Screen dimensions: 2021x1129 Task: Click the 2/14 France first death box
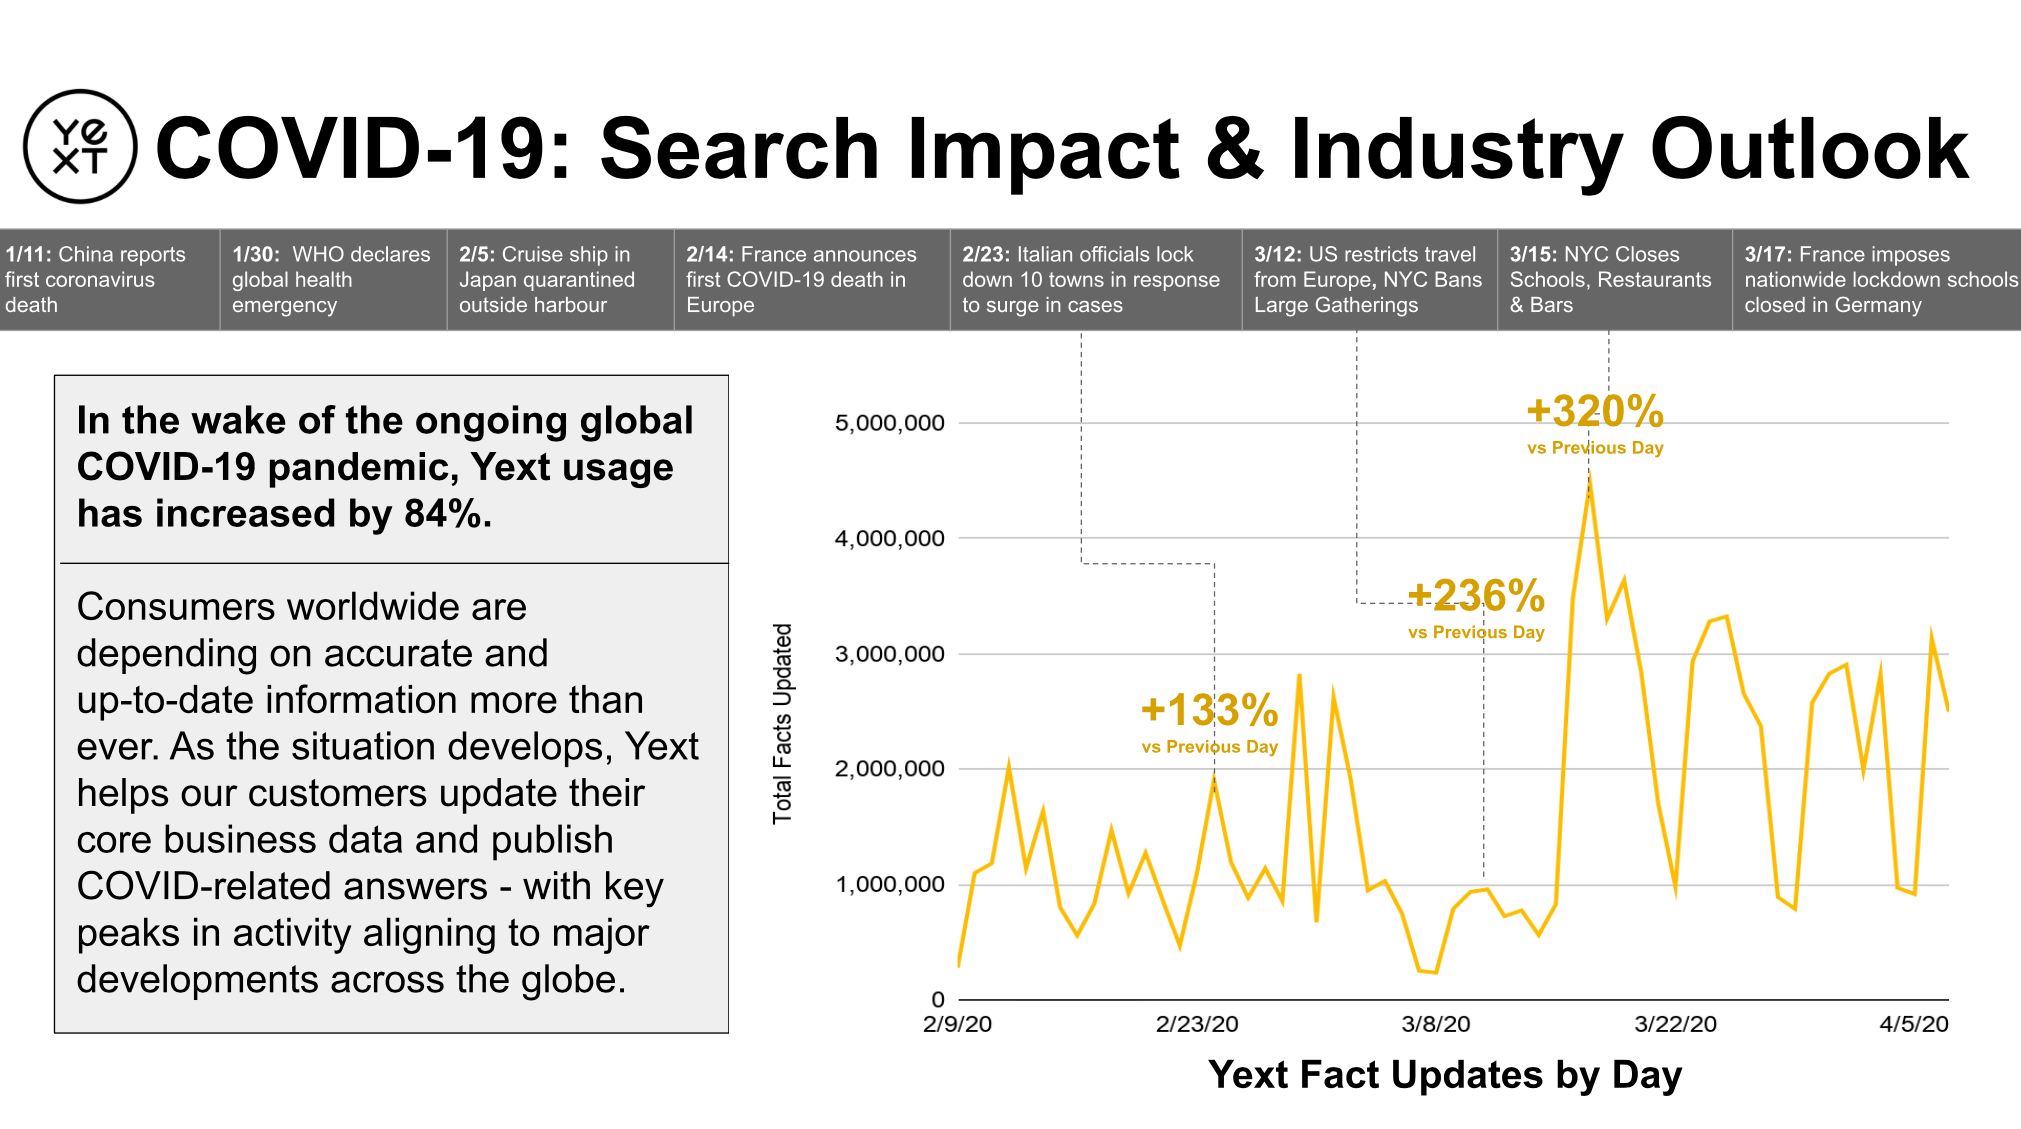click(x=810, y=280)
